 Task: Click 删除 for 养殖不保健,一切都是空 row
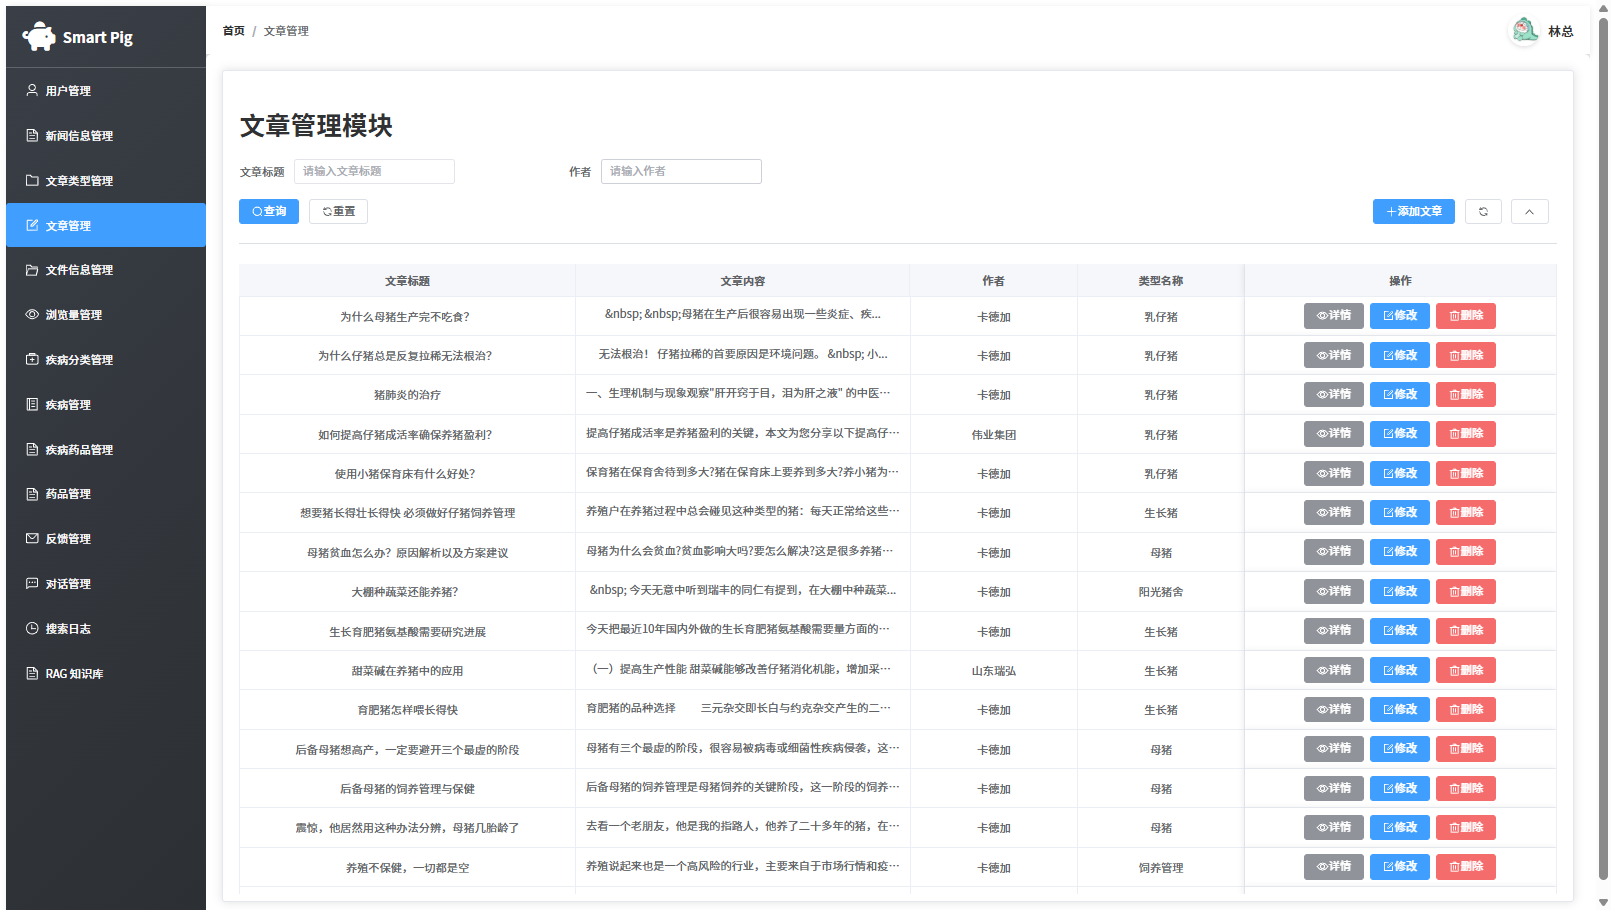click(1465, 867)
